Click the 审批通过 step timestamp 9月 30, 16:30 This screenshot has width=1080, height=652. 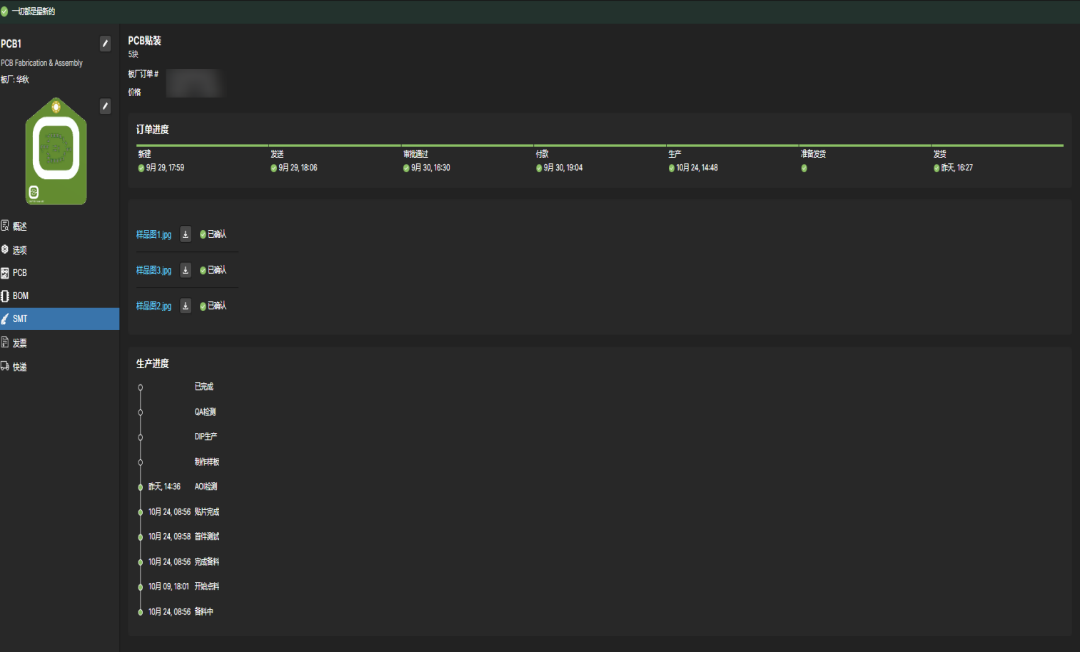pyautogui.click(x=430, y=168)
